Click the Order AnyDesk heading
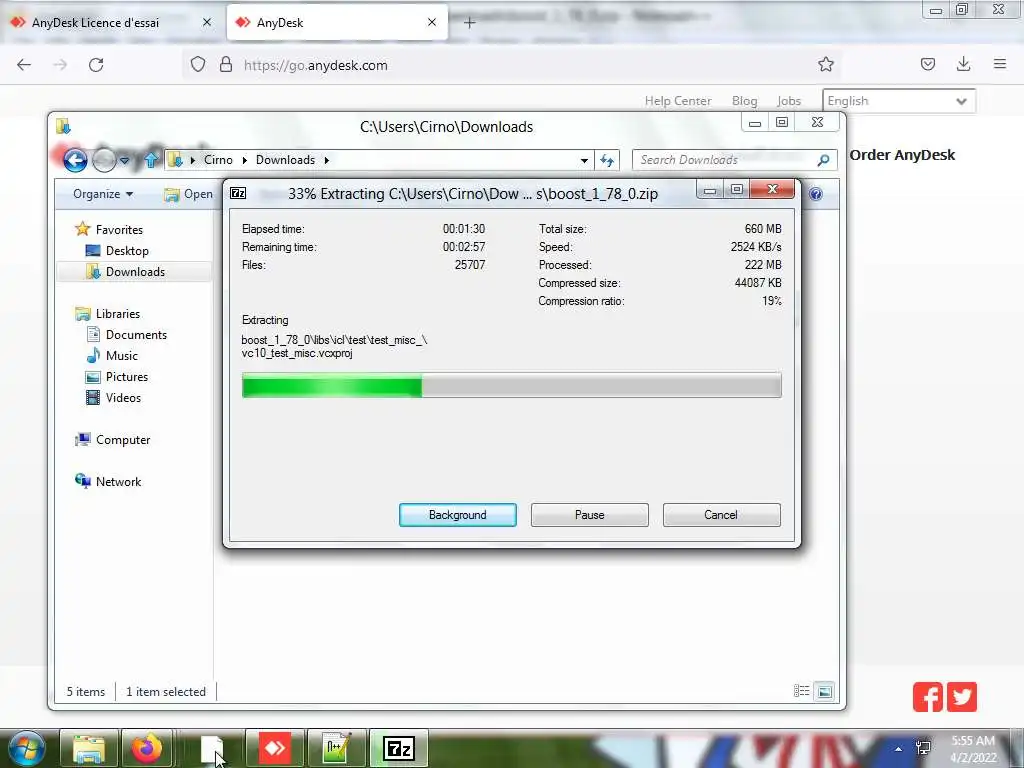Viewport: 1024px width, 768px height. pyautogui.click(x=902, y=155)
